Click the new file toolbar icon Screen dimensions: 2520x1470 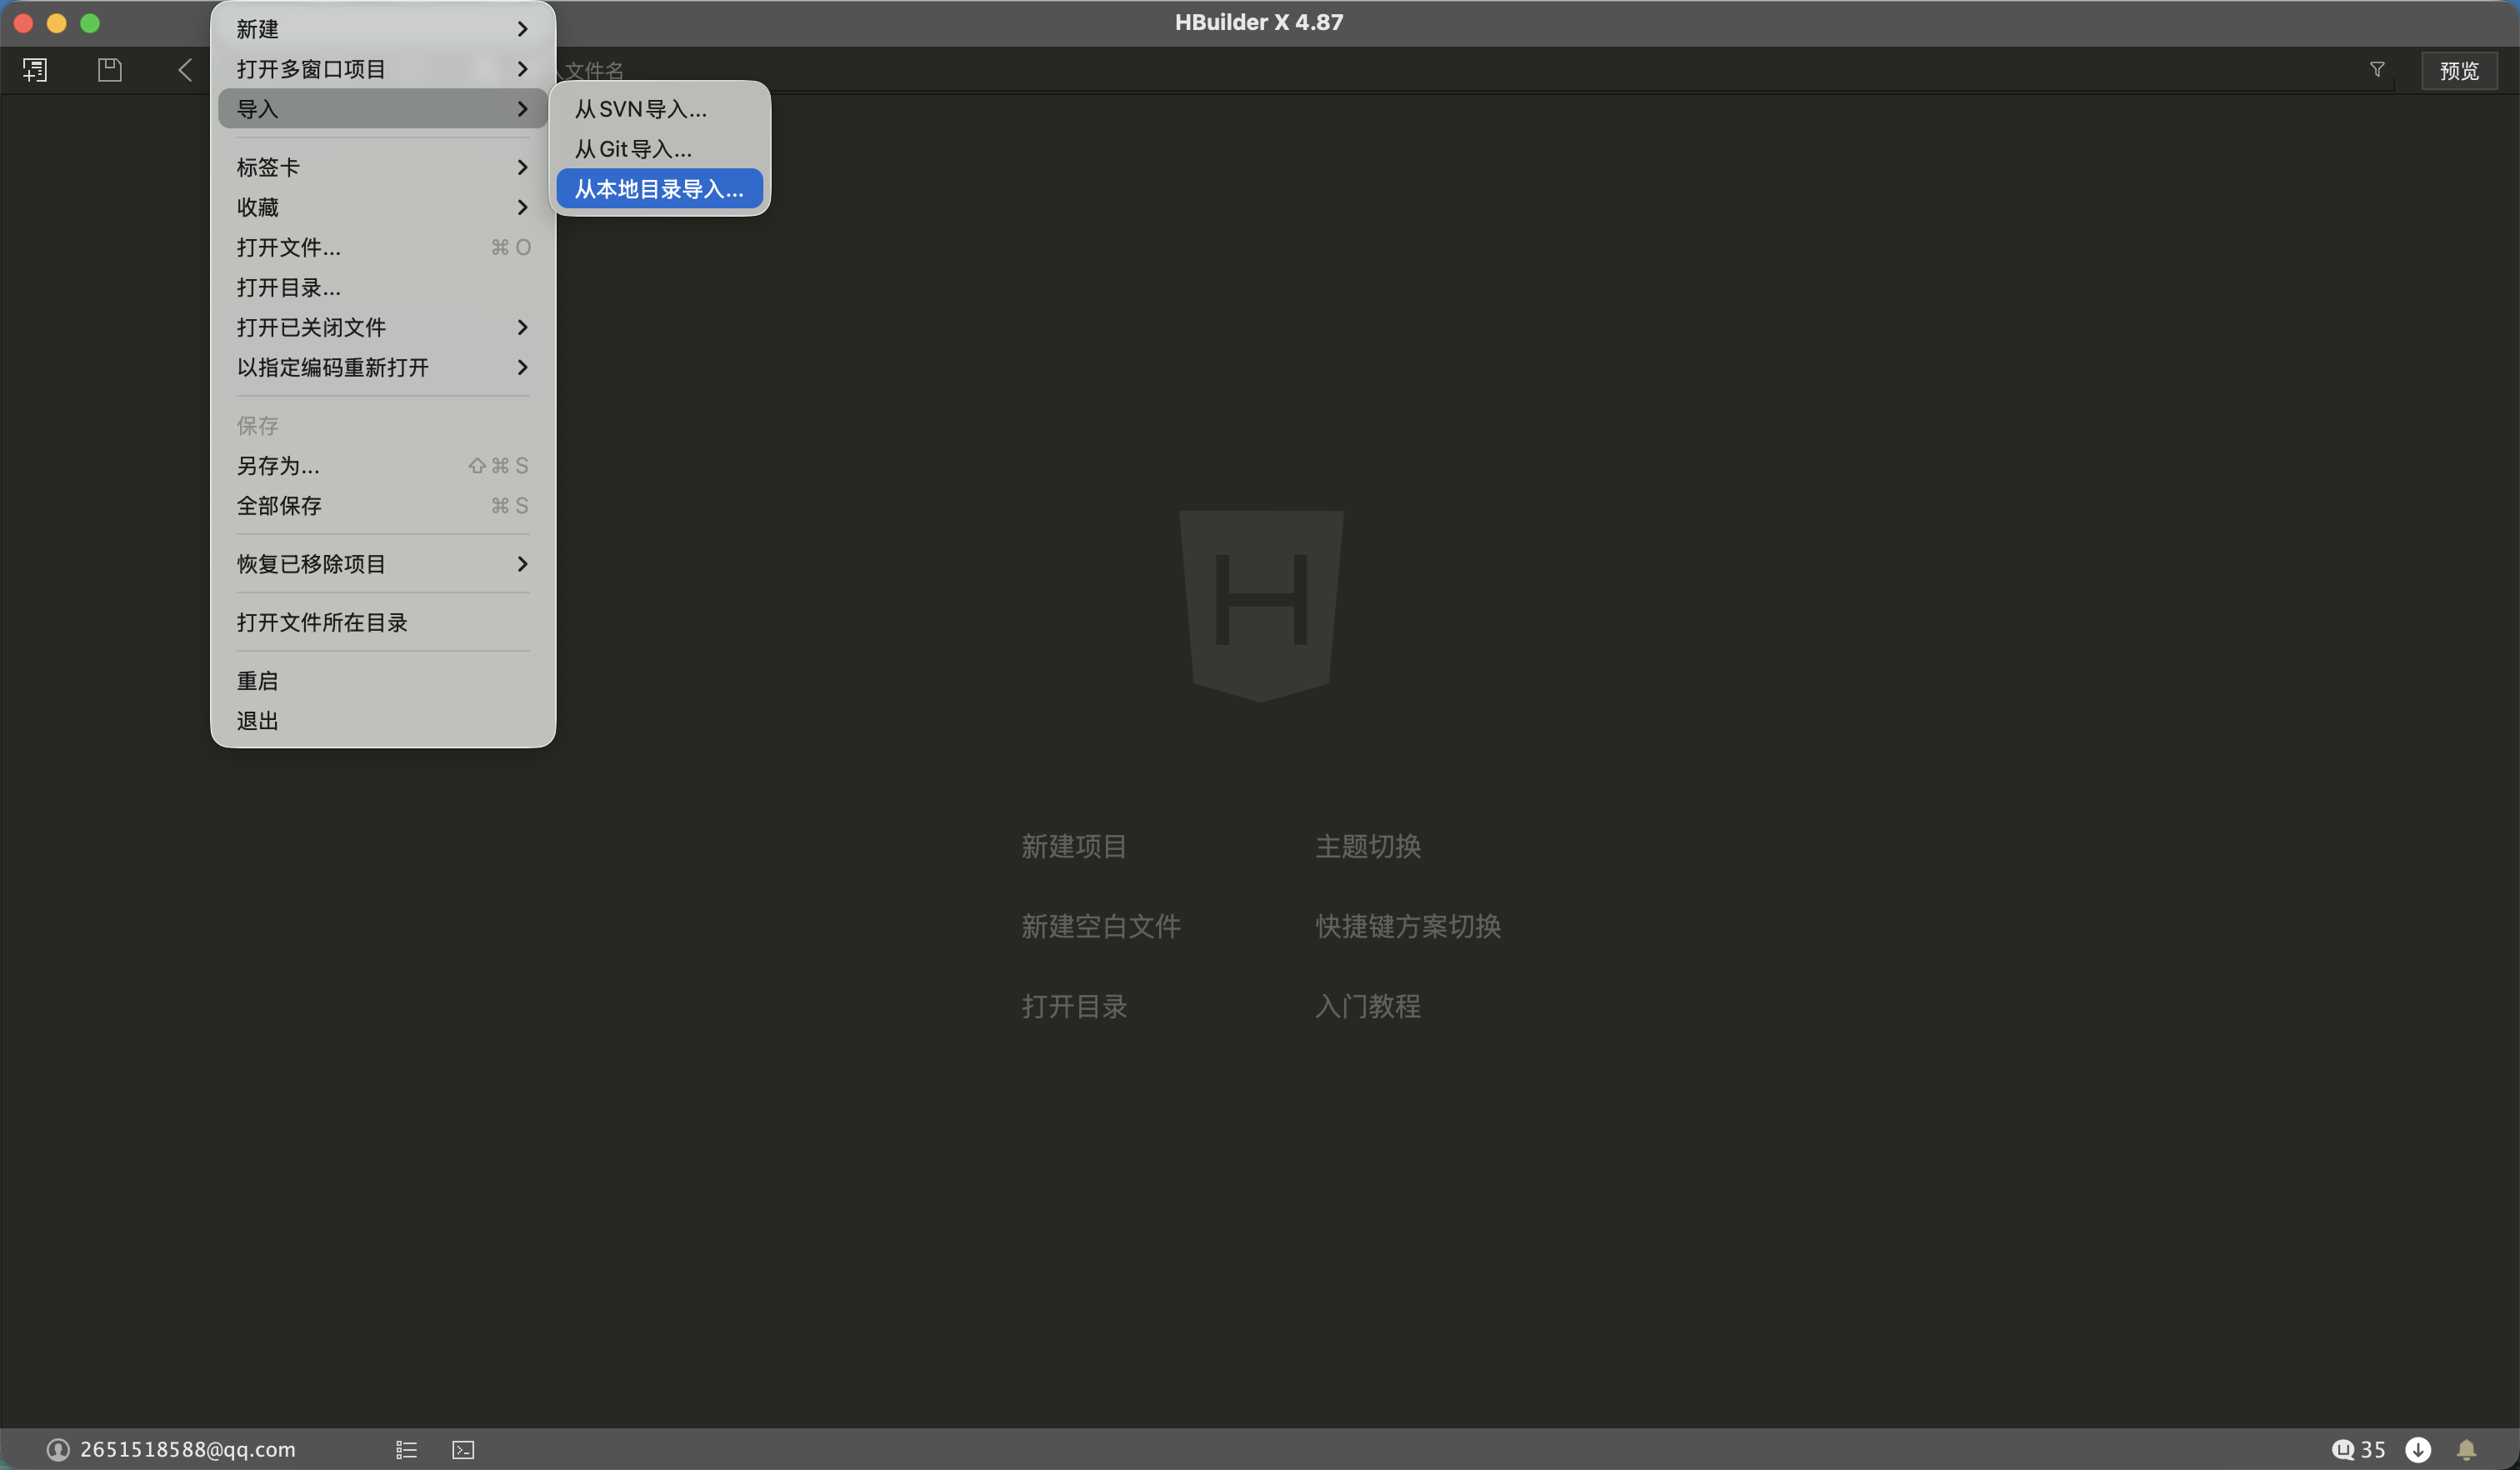pyautogui.click(x=35, y=70)
